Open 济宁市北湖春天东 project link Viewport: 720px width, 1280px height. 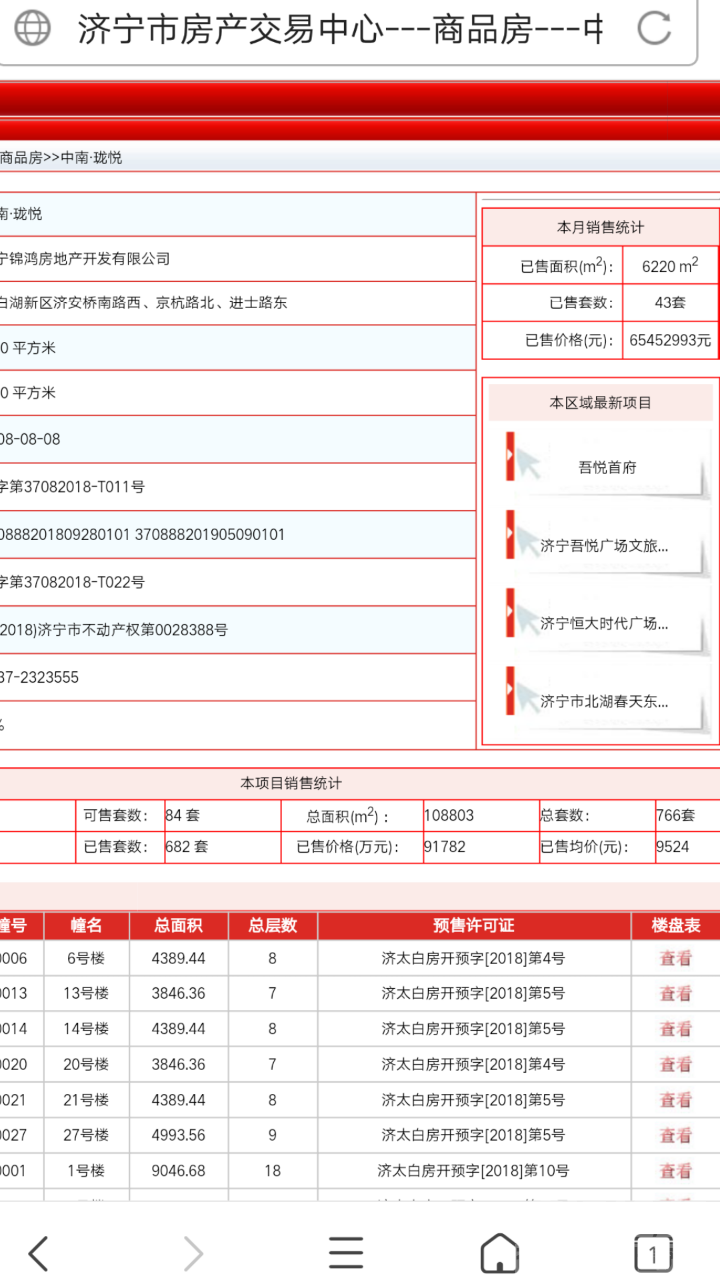(604, 701)
